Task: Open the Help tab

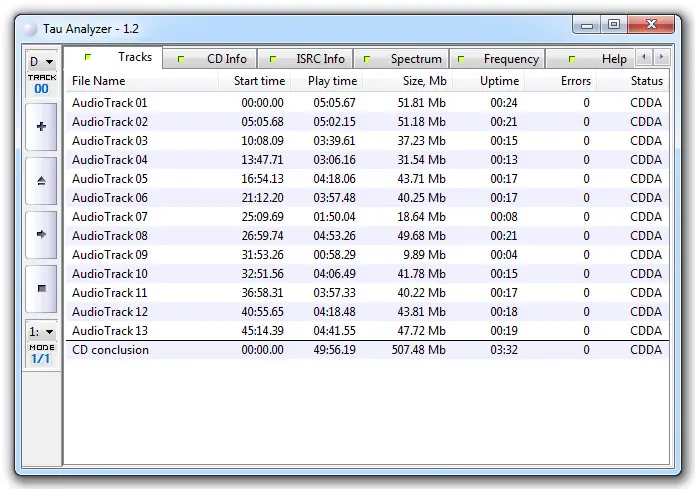Action: [x=590, y=59]
